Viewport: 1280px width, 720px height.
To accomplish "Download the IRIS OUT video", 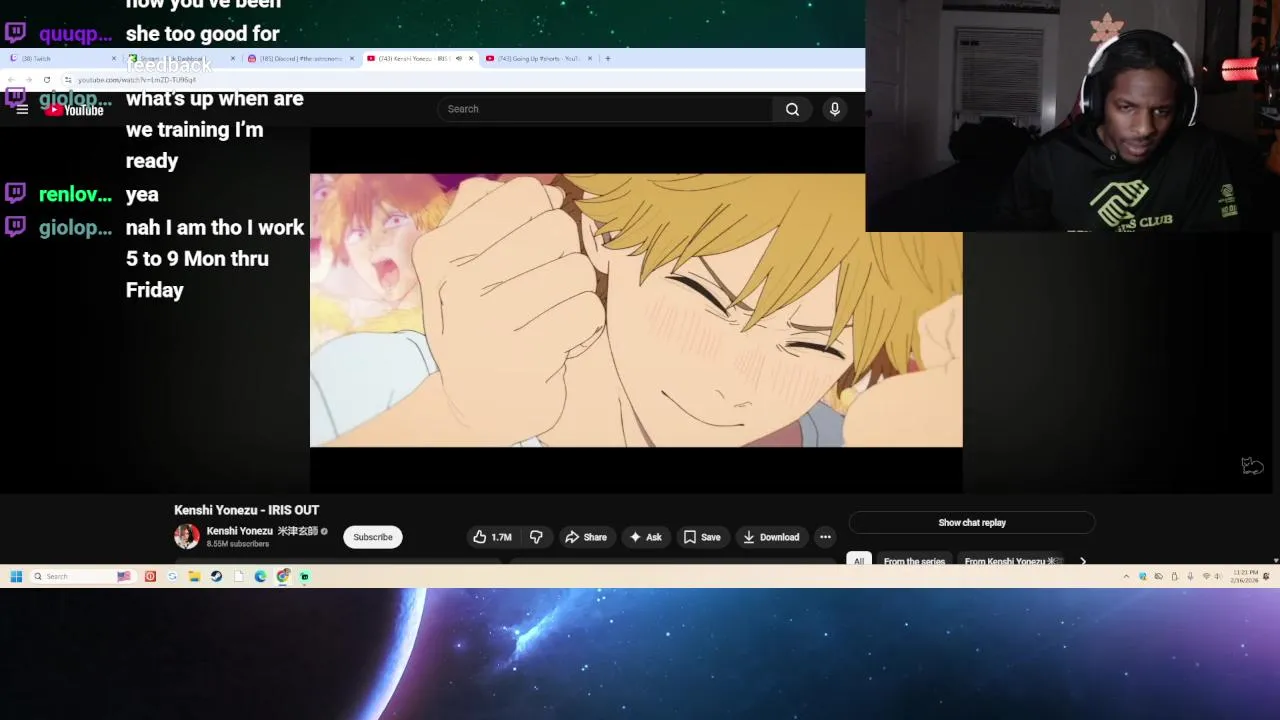I will point(771,537).
